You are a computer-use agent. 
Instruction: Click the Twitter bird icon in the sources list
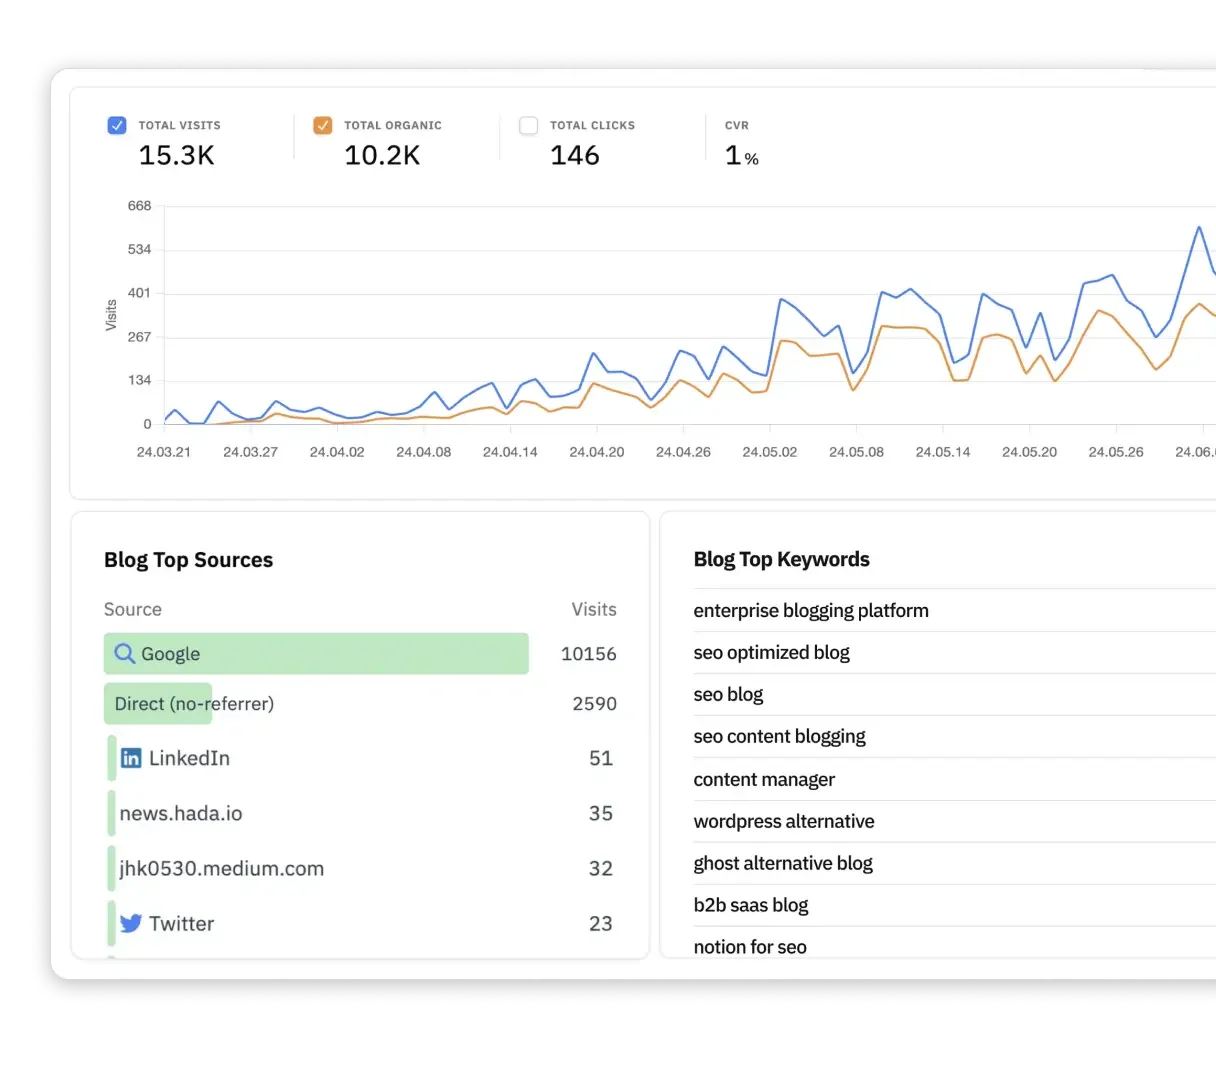(x=130, y=923)
